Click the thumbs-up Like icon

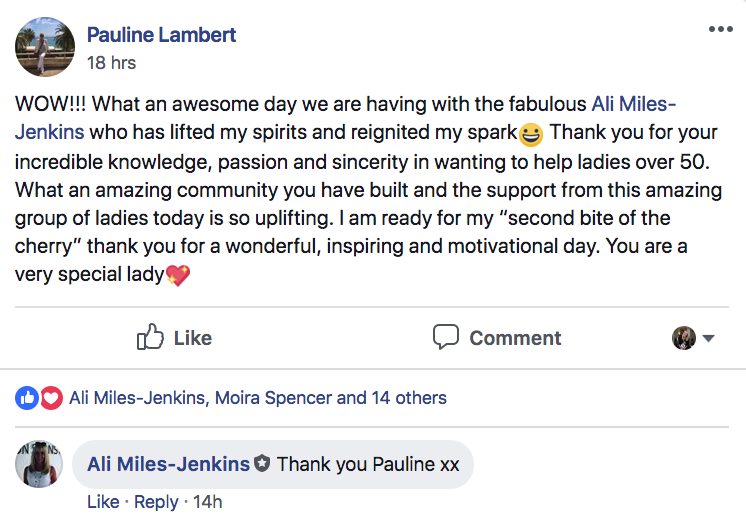[150, 337]
